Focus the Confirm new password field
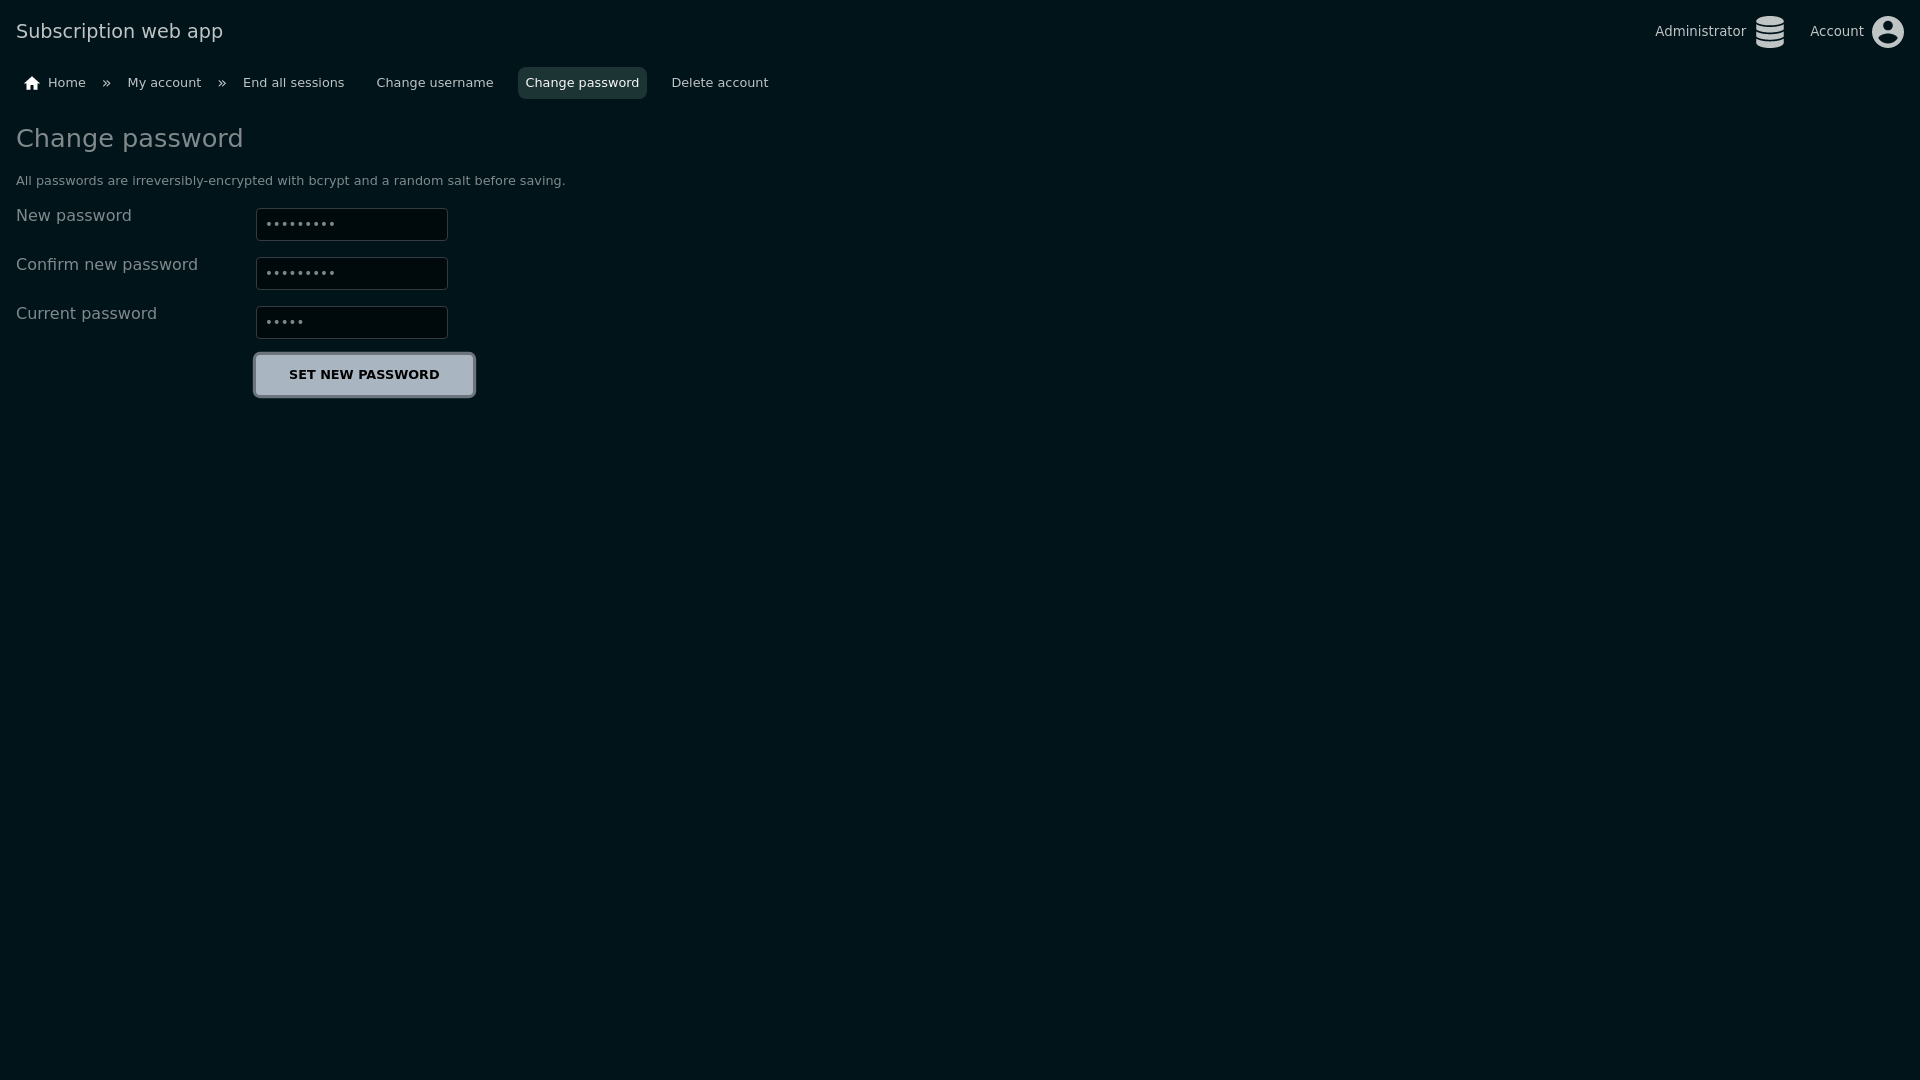This screenshot has width=1920, height=1080. [351, 274]
